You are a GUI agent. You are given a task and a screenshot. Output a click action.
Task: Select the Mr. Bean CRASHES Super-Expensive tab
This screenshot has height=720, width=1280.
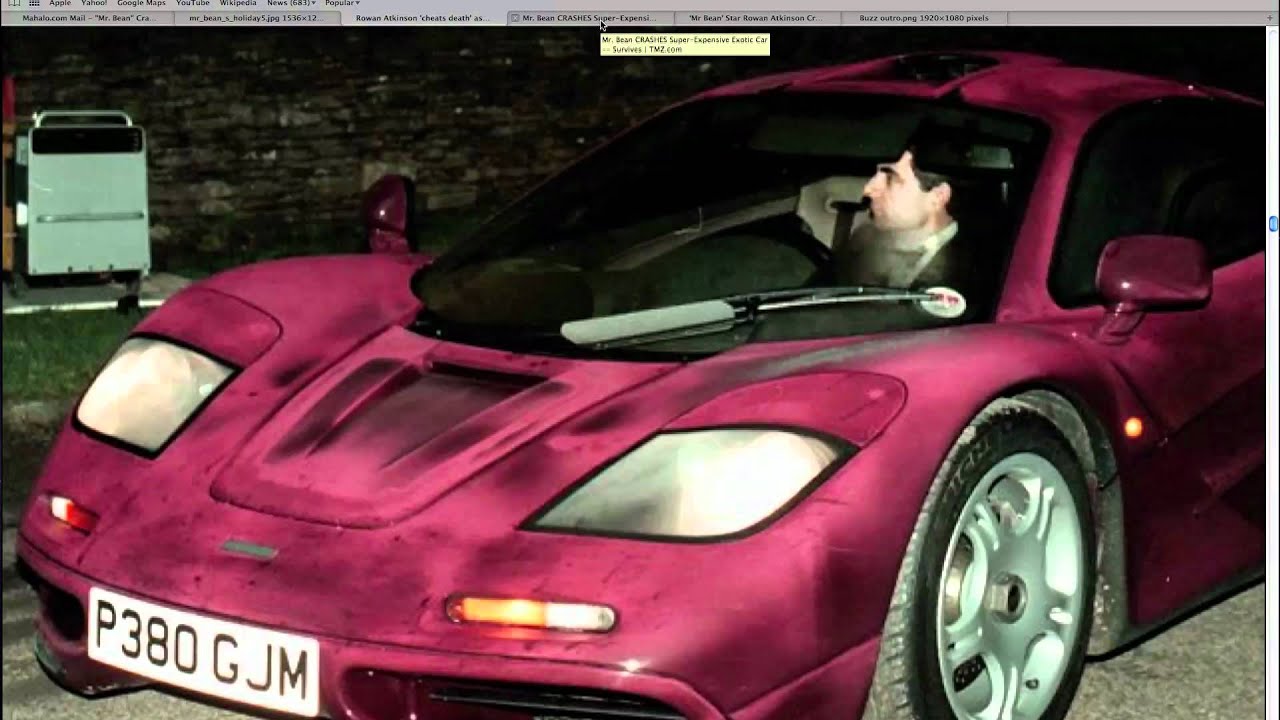tap(590, 18)
